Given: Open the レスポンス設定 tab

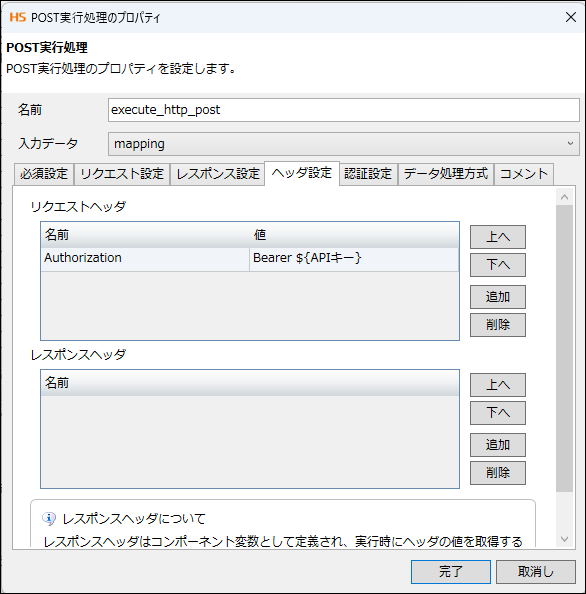Looking at the screenshot, I should pos(217,174).
